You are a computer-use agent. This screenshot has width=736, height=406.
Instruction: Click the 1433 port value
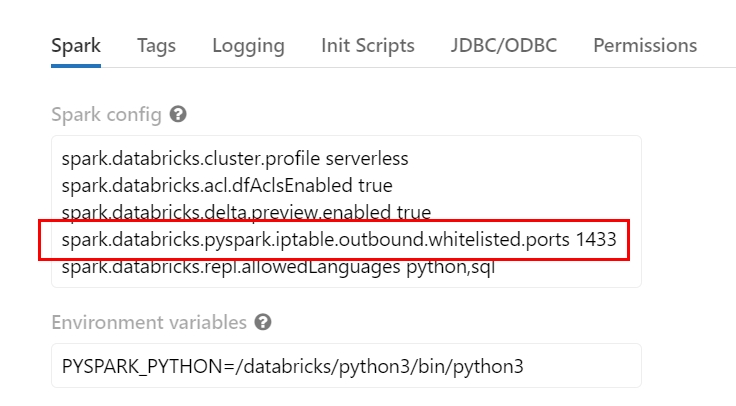point(596,239)
